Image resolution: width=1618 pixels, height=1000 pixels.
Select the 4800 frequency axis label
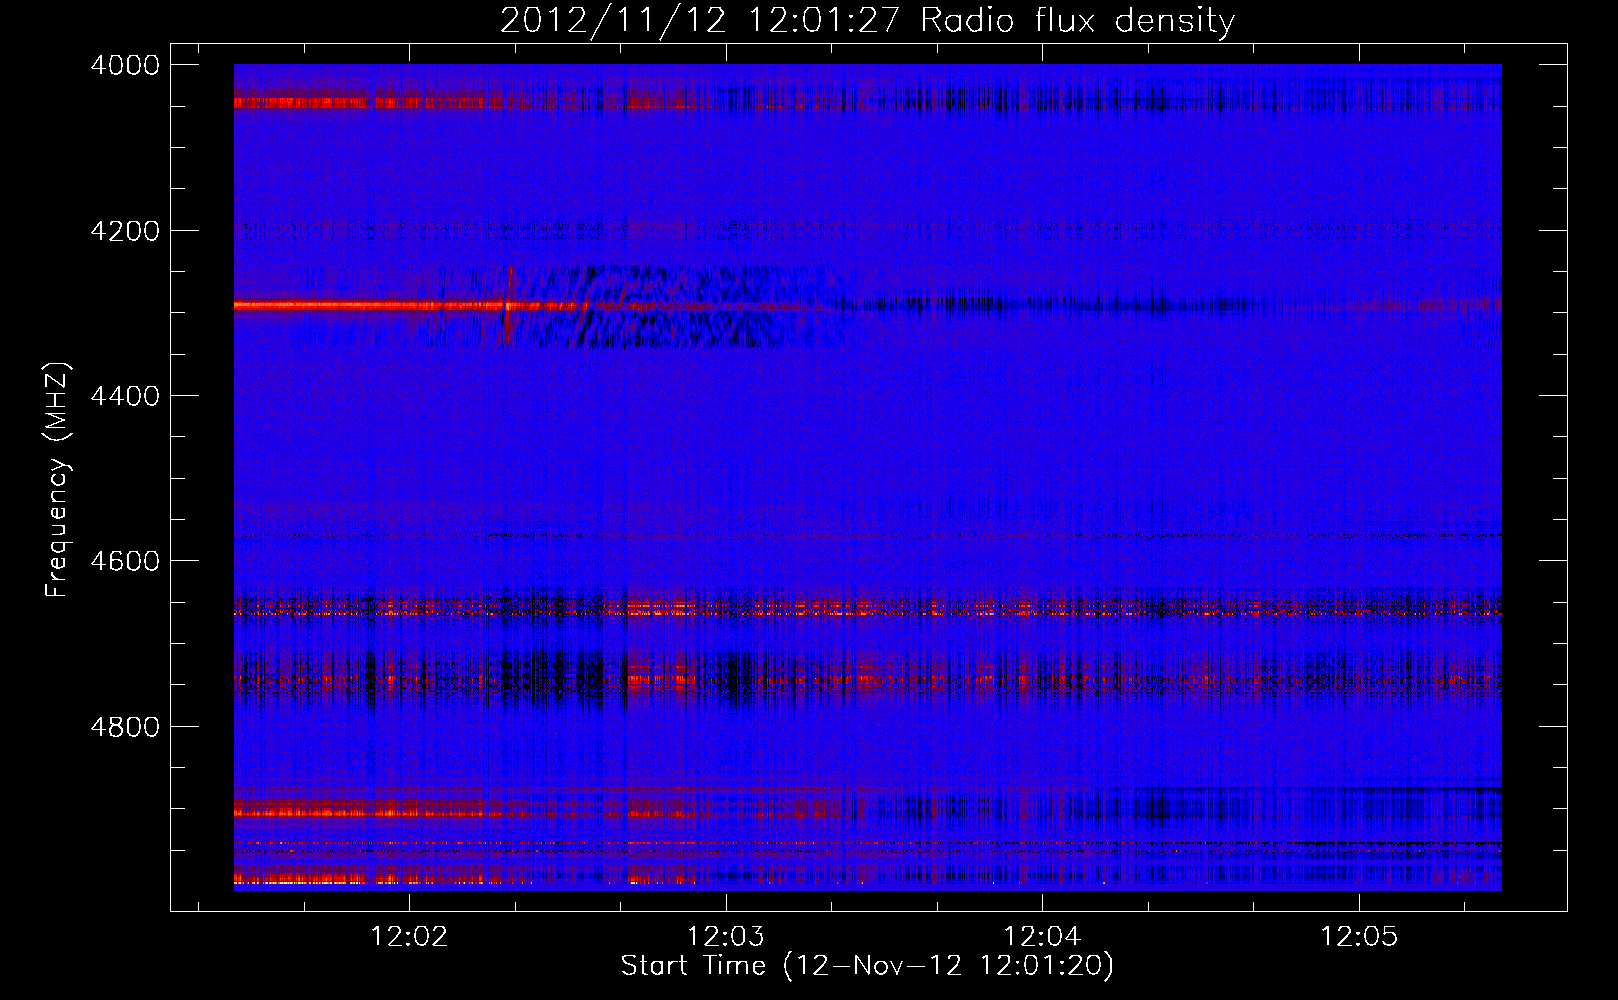(x=125, y=727)
